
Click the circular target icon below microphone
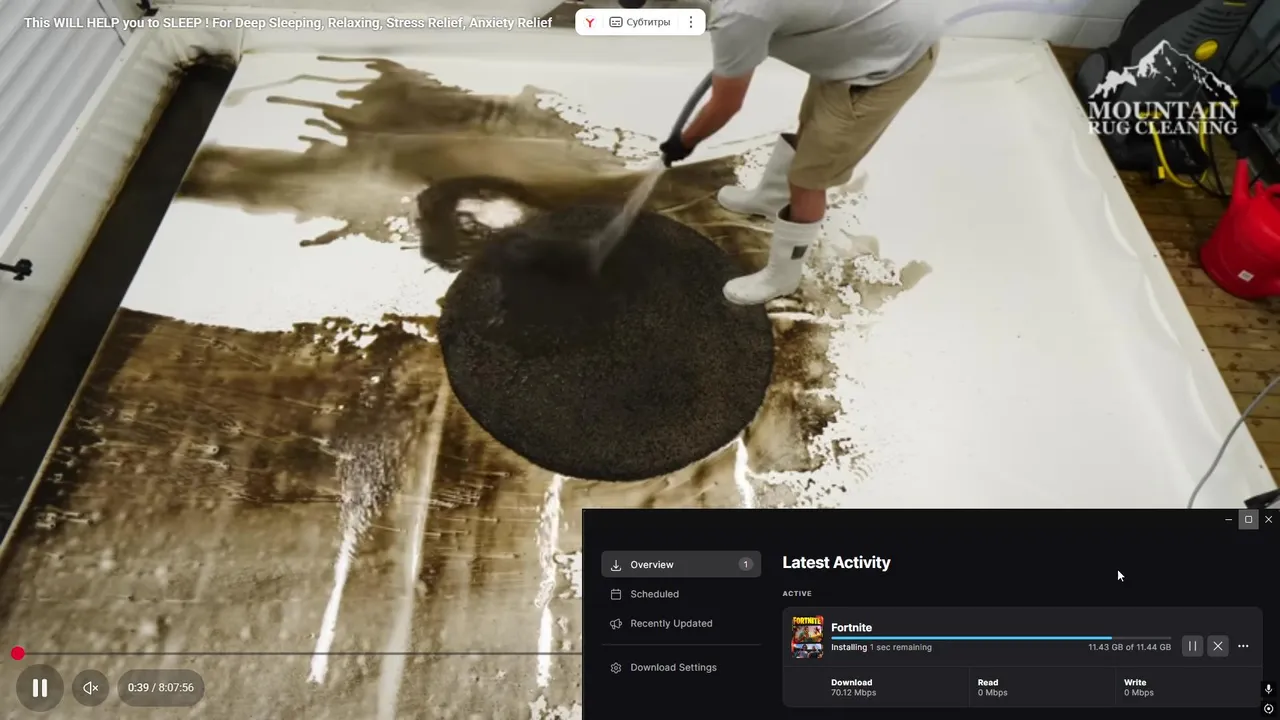point(1268,709)
